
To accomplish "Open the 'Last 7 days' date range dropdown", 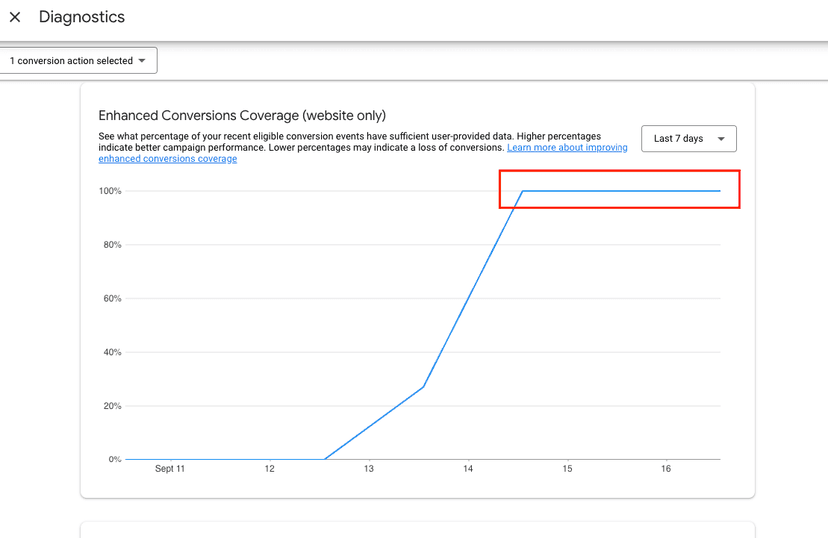I will click(x=689, y=139).
